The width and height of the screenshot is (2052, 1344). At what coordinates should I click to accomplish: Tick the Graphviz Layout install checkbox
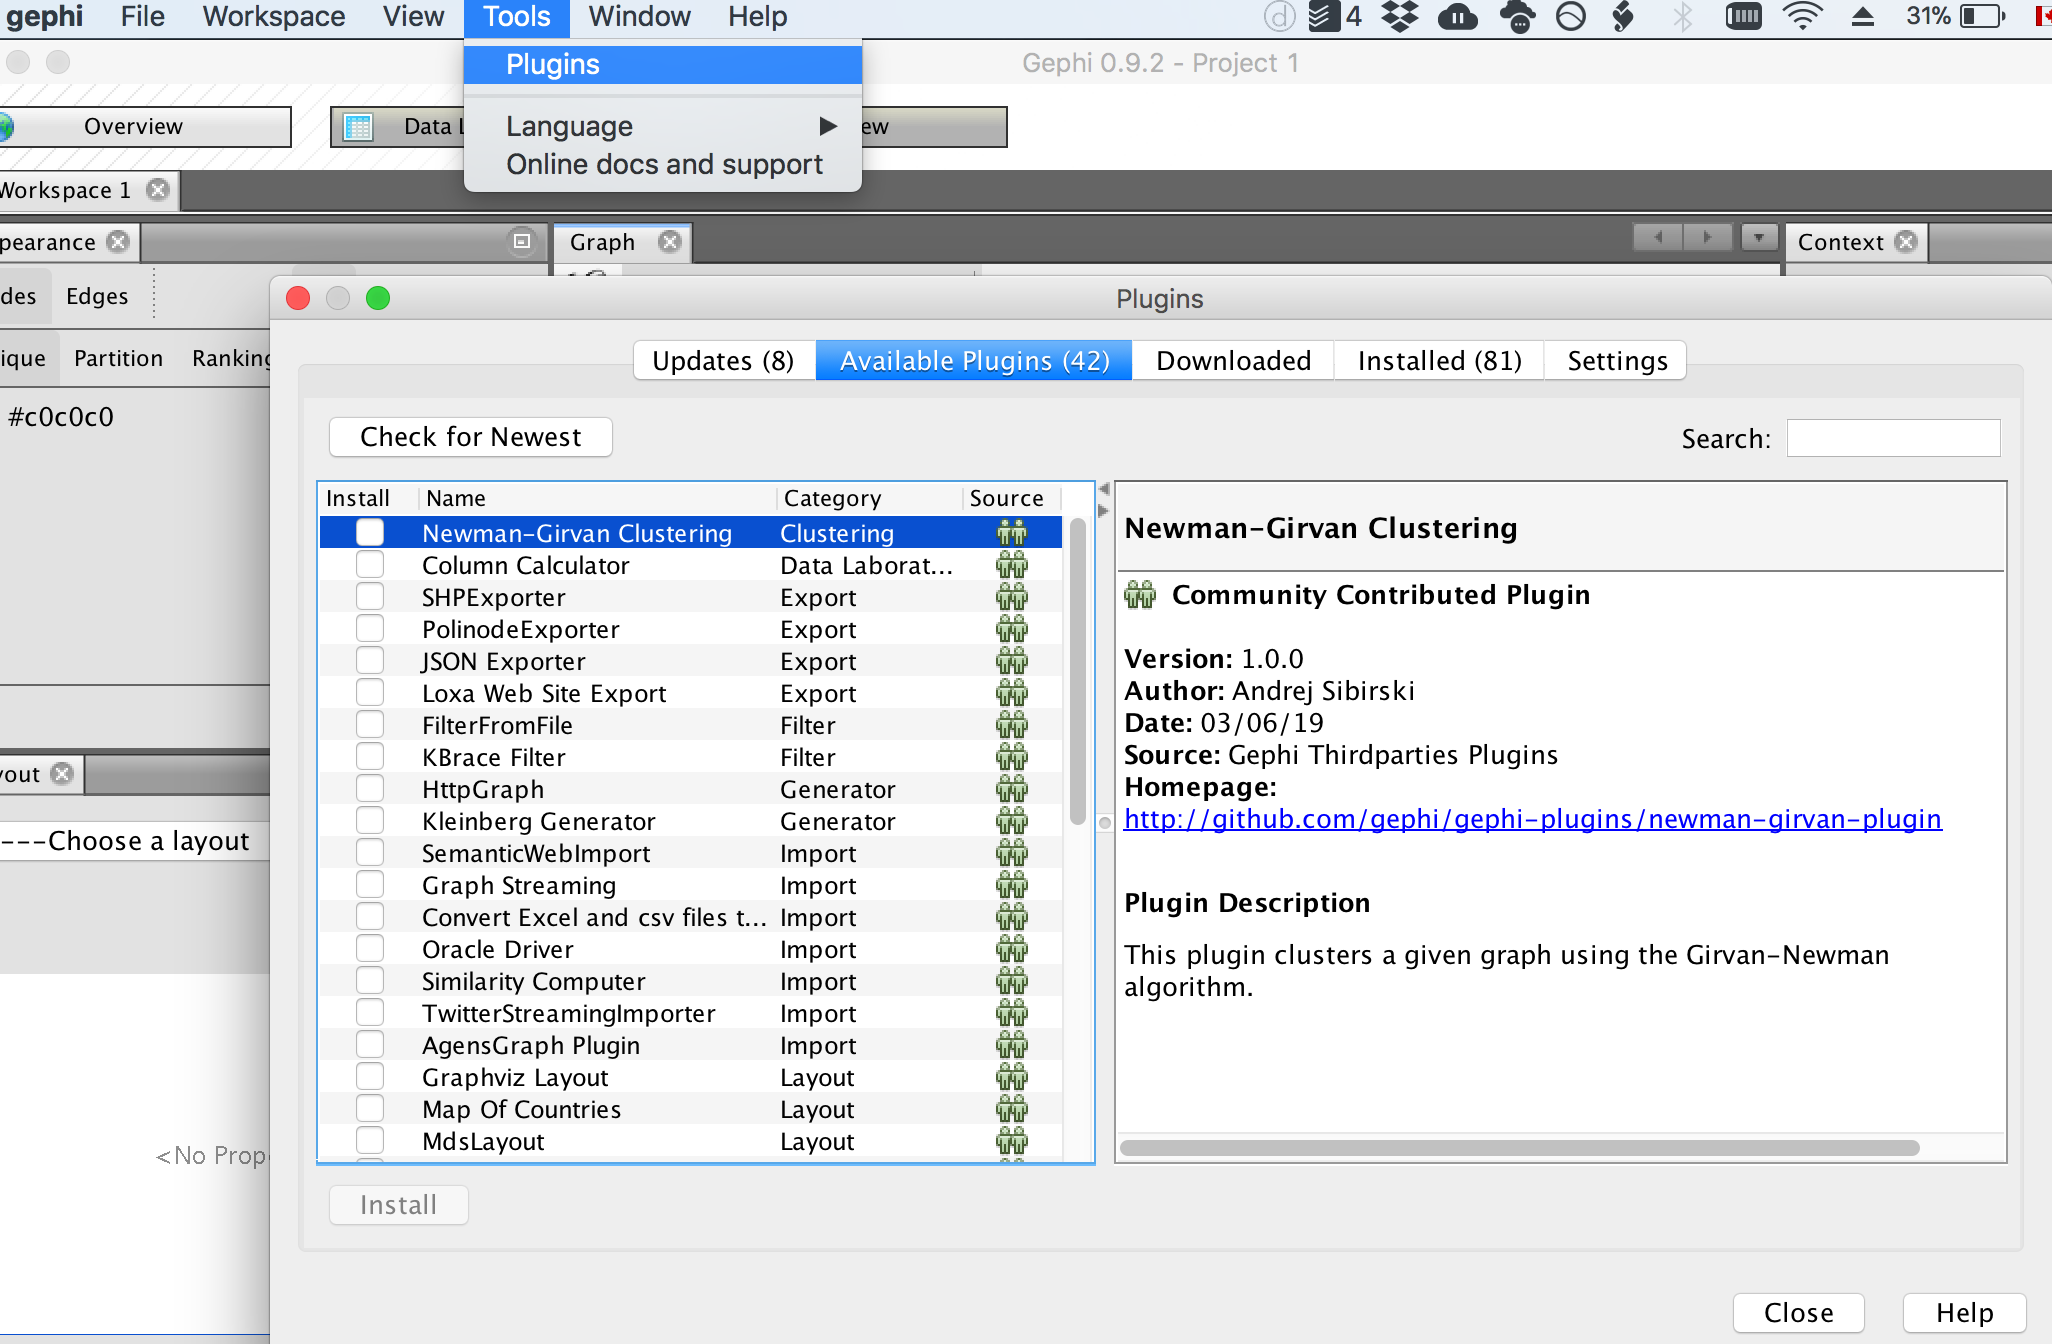(370, 1077)
